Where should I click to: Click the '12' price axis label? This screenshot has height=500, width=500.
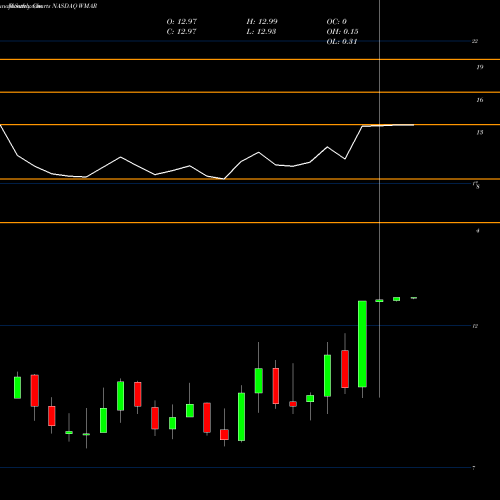click(x=475, y=326)
